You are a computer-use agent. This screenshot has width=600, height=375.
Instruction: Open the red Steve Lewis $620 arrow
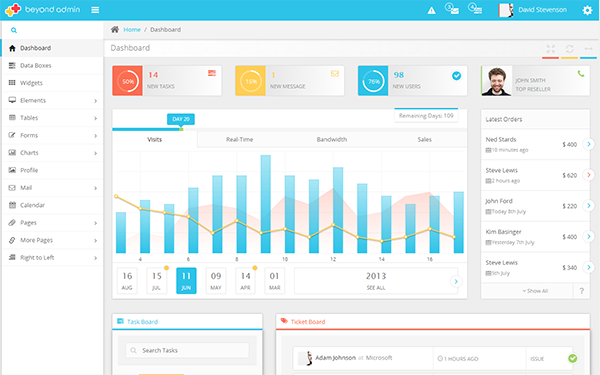point(589,175)
